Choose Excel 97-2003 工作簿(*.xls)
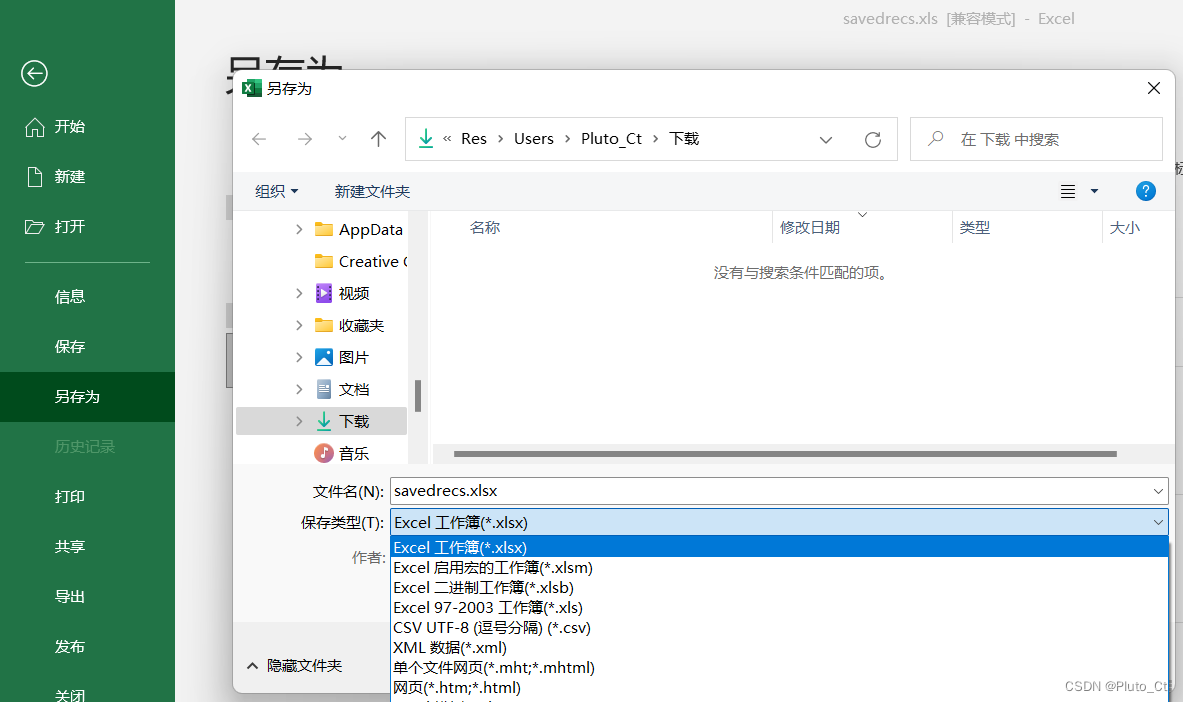Viewport: 1183px width, 702px height. click(779, 608)
